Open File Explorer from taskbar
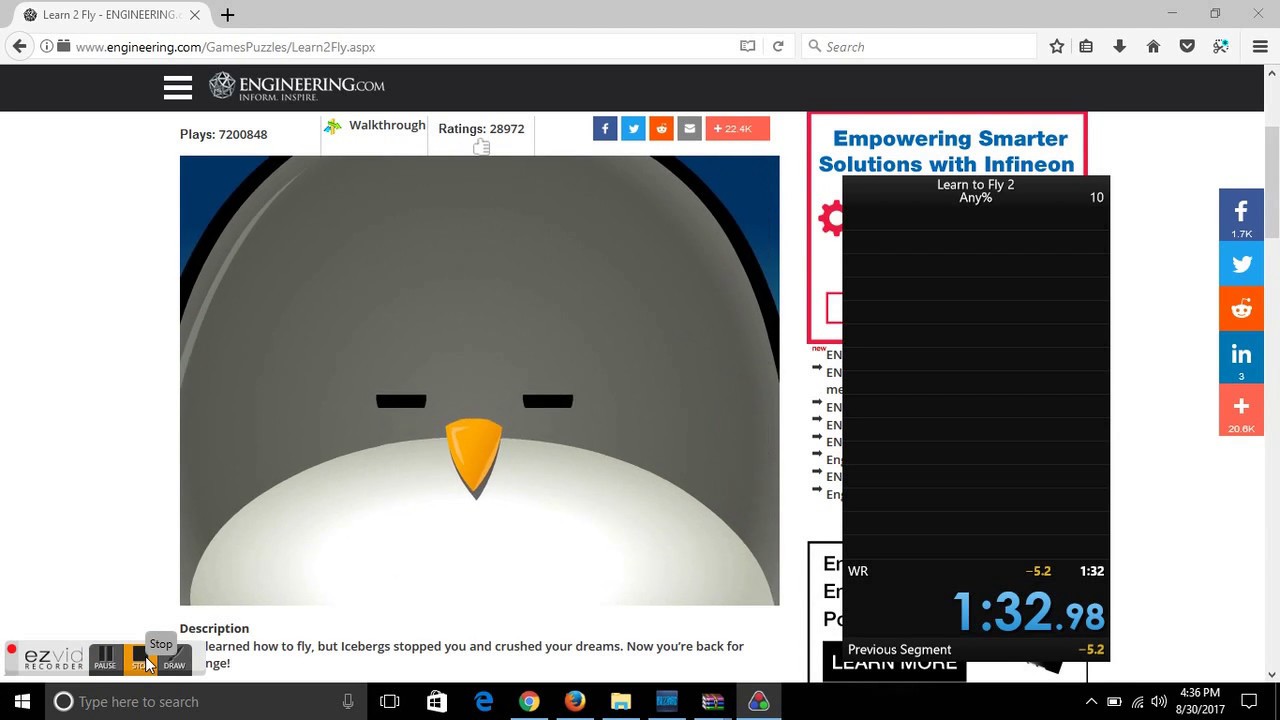The height and width of the screenshot is (720, 1280). point(621,702)
